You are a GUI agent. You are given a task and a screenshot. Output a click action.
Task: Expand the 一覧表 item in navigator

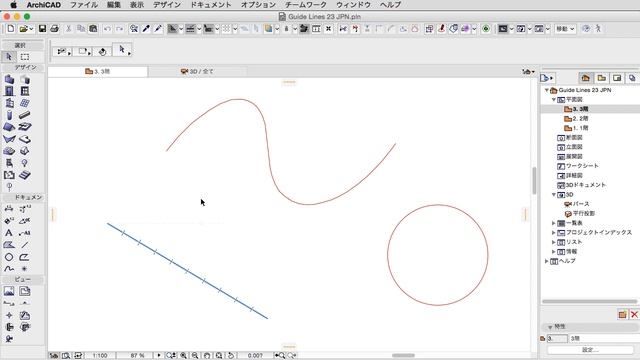(554, 223)
